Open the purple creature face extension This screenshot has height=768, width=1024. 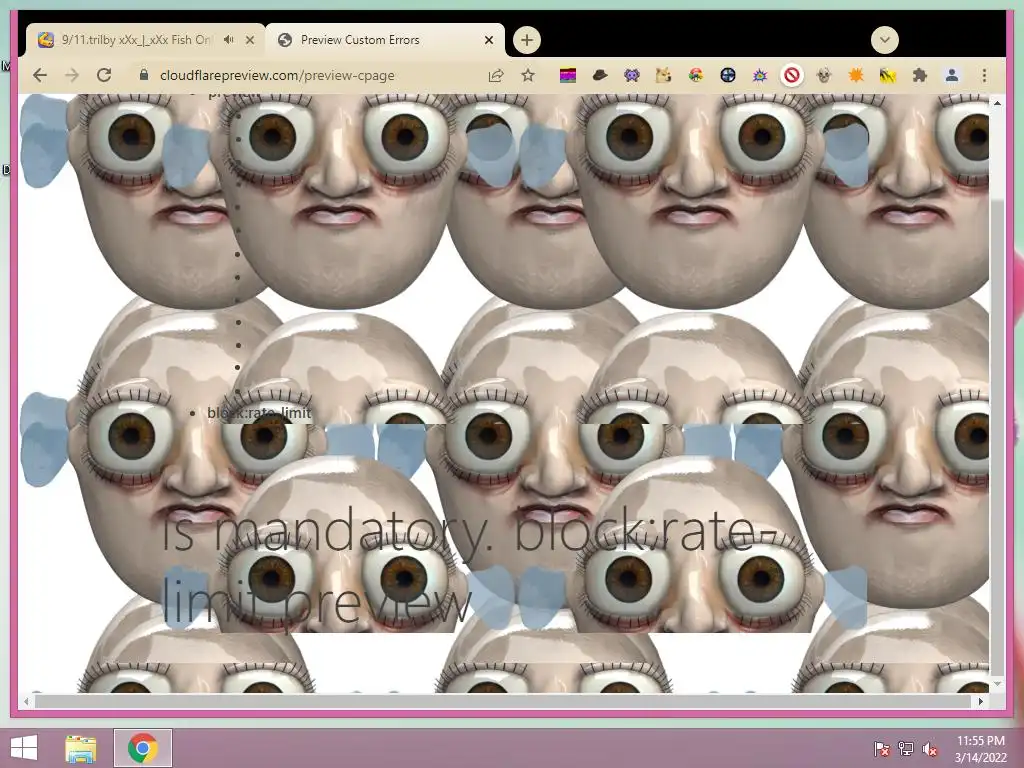(x=632, y=76)
